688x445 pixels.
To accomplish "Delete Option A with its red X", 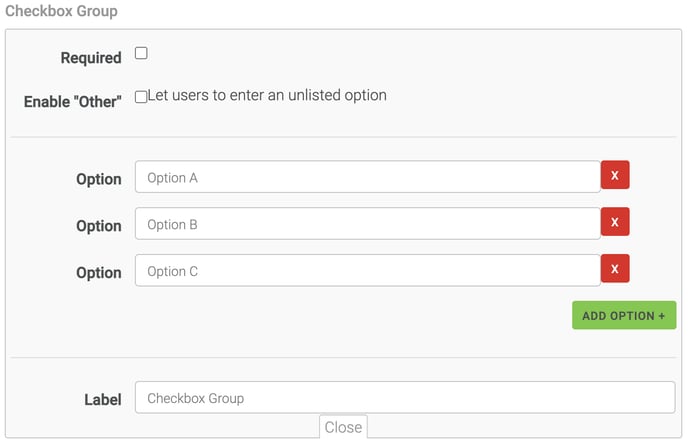I will point(614,176).
